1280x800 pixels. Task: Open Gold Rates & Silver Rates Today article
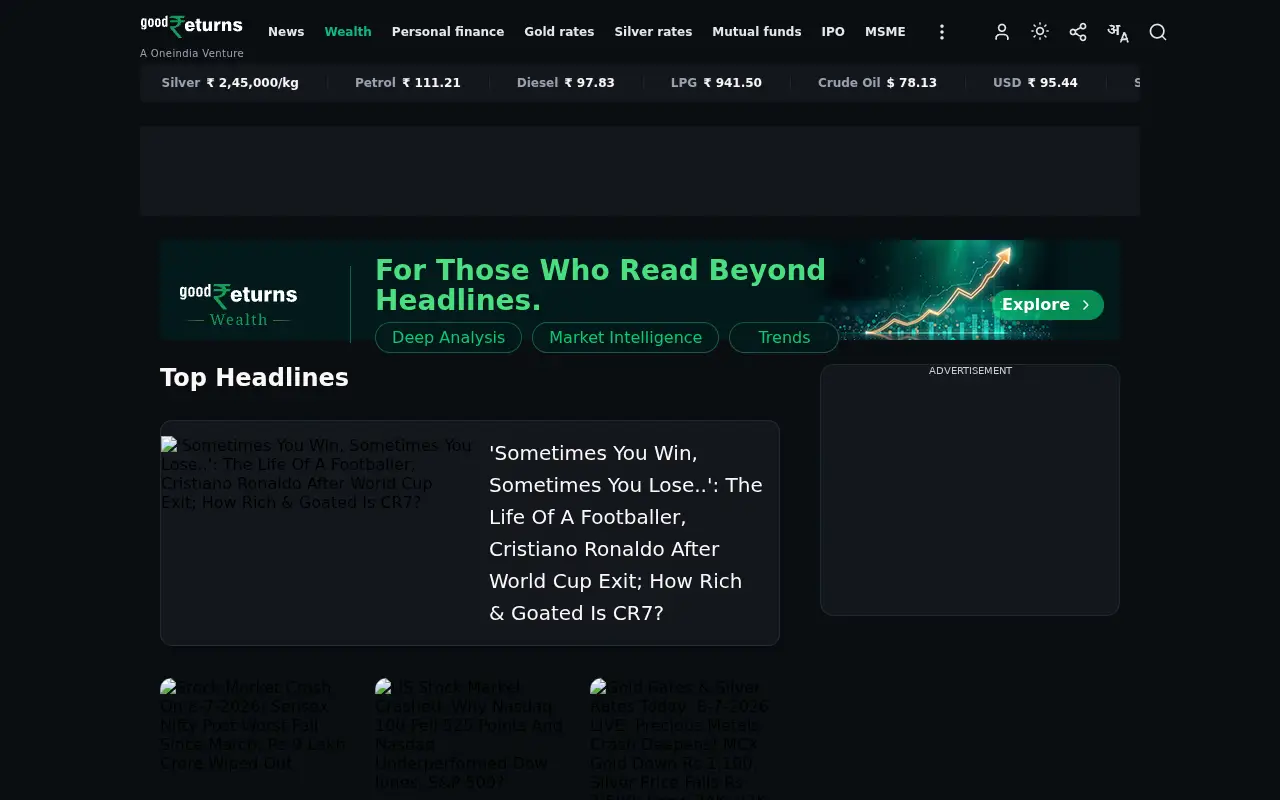[687, 739]
